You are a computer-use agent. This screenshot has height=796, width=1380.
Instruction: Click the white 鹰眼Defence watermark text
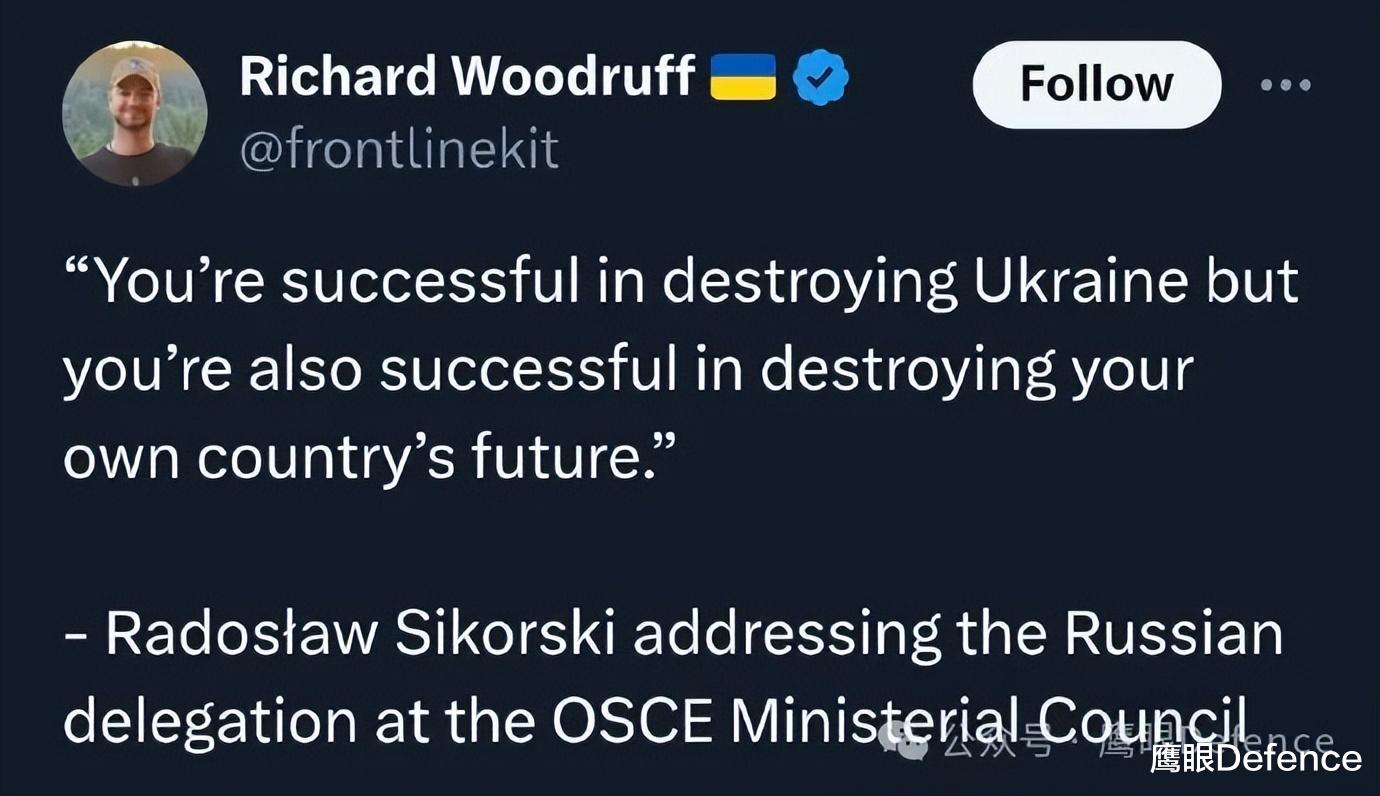click(1255, 759)
